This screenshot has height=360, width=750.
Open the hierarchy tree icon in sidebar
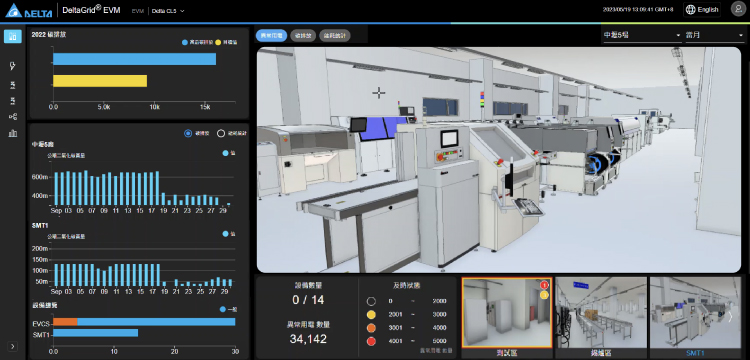[x=13, y=117]
